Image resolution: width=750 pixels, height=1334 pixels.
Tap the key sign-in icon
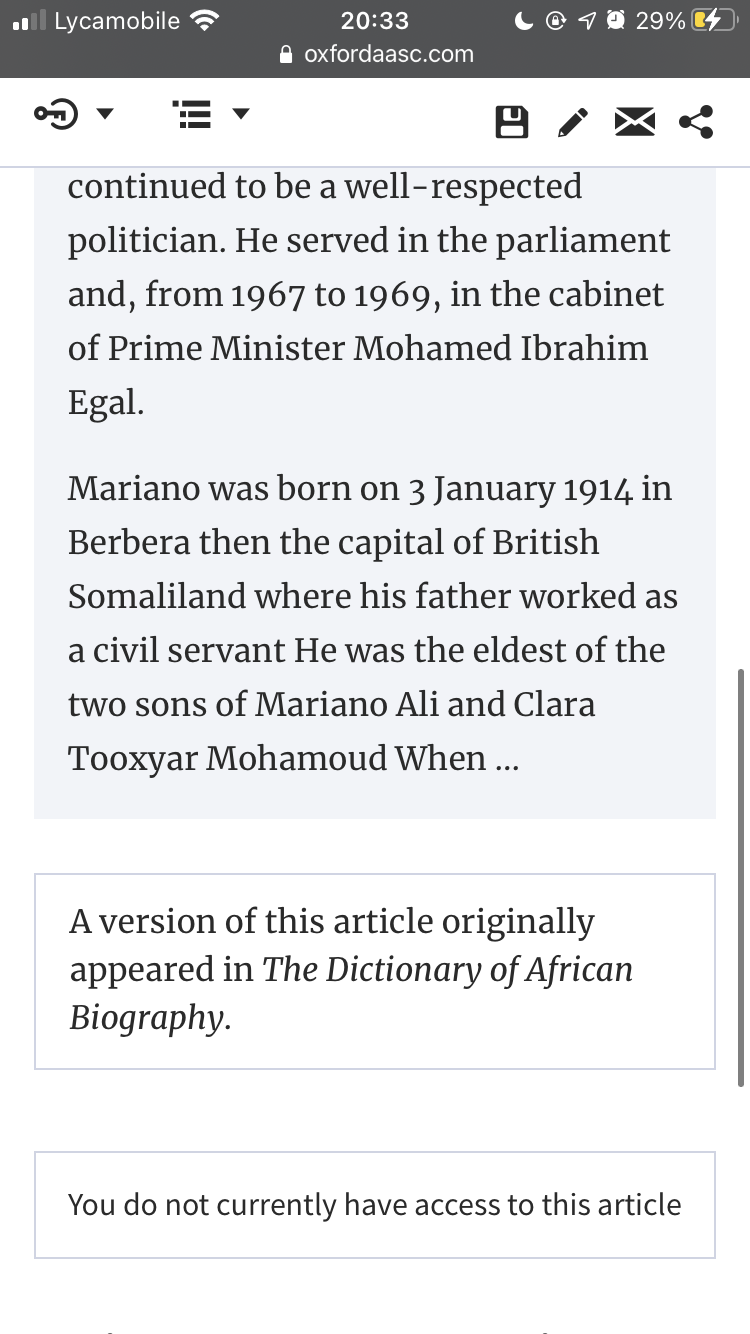(57, 115)
